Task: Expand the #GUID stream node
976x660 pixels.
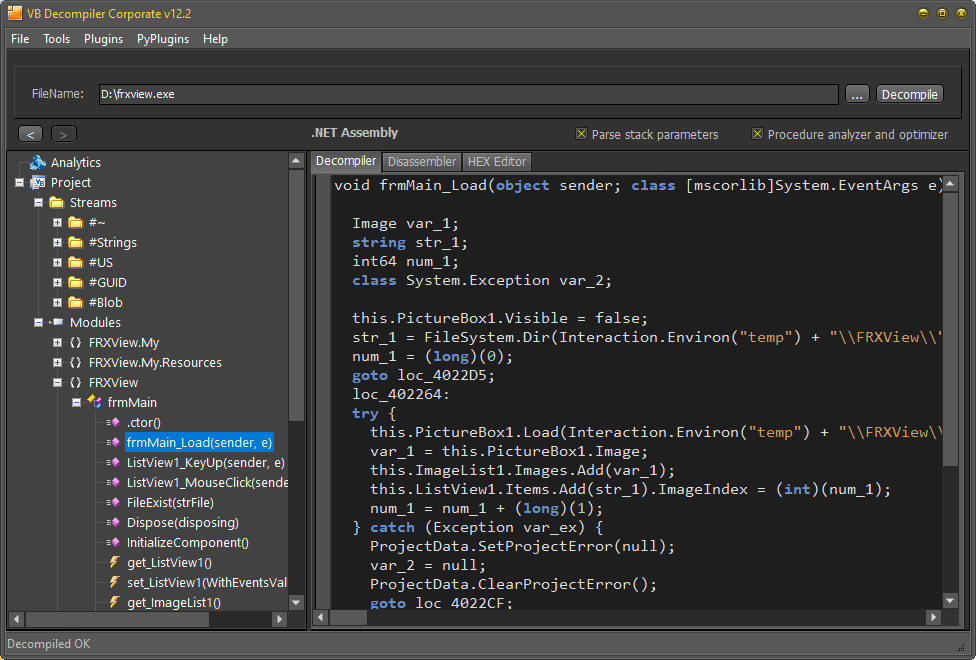Action: (x=57, y=282)
